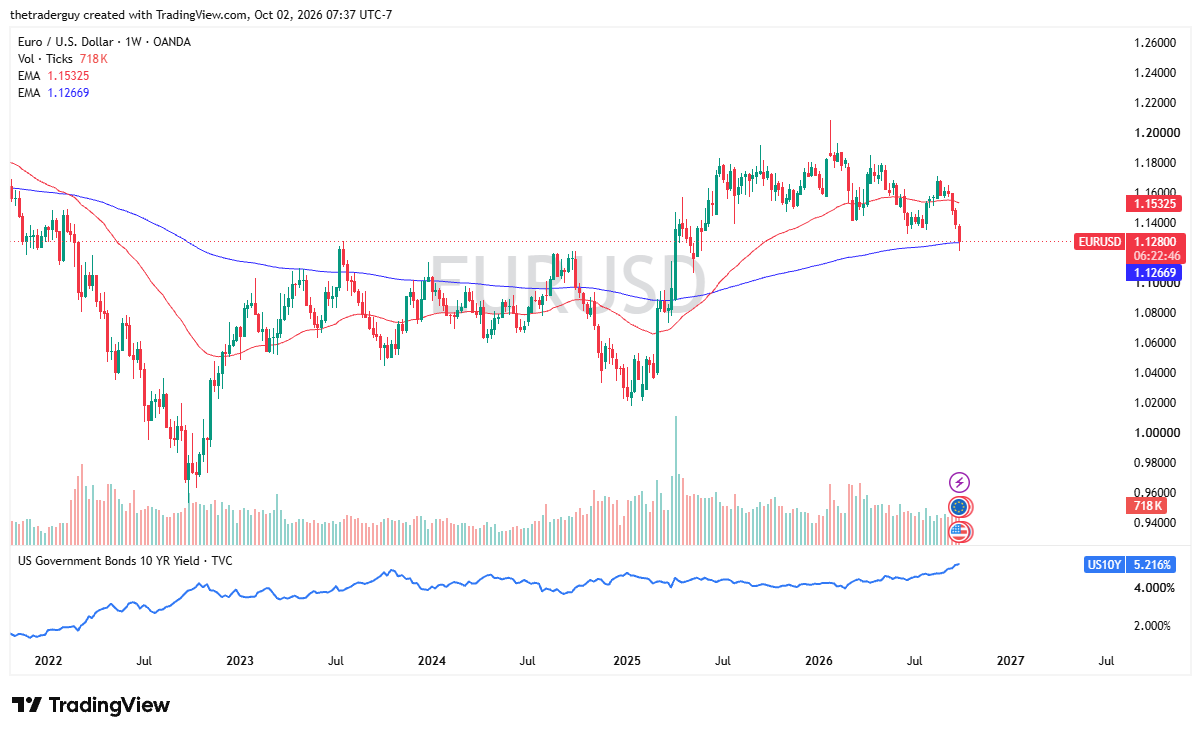Click the 0.94000 price axis label
This screenshot has height=735, width=1201.
click(x=1155, y=523)
